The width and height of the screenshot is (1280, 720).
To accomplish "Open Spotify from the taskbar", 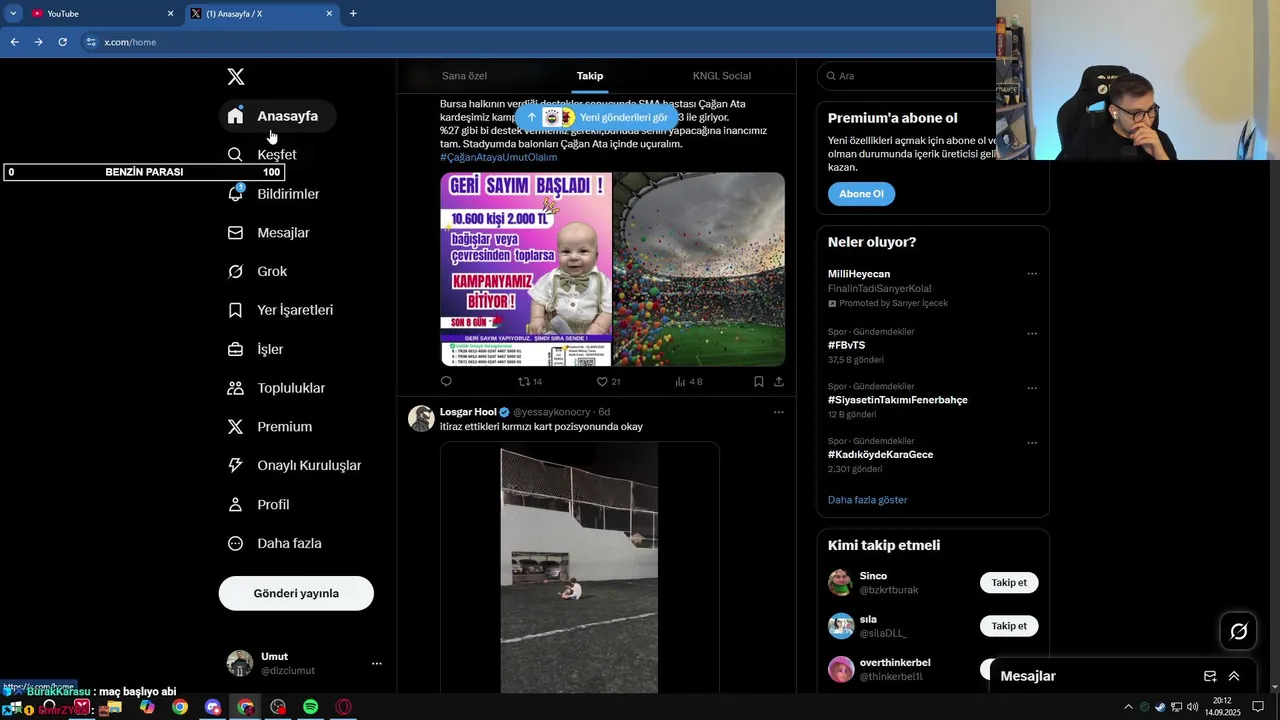I will tap(311, 707).
